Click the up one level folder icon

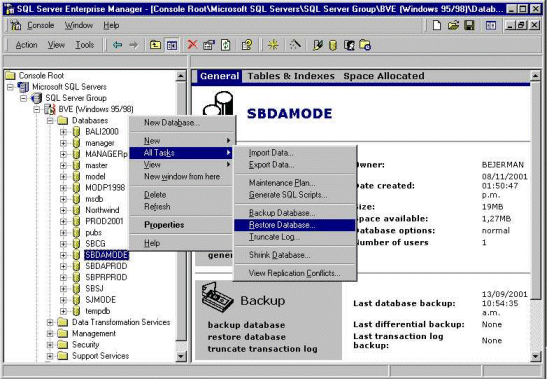click(x=155, y=45)
